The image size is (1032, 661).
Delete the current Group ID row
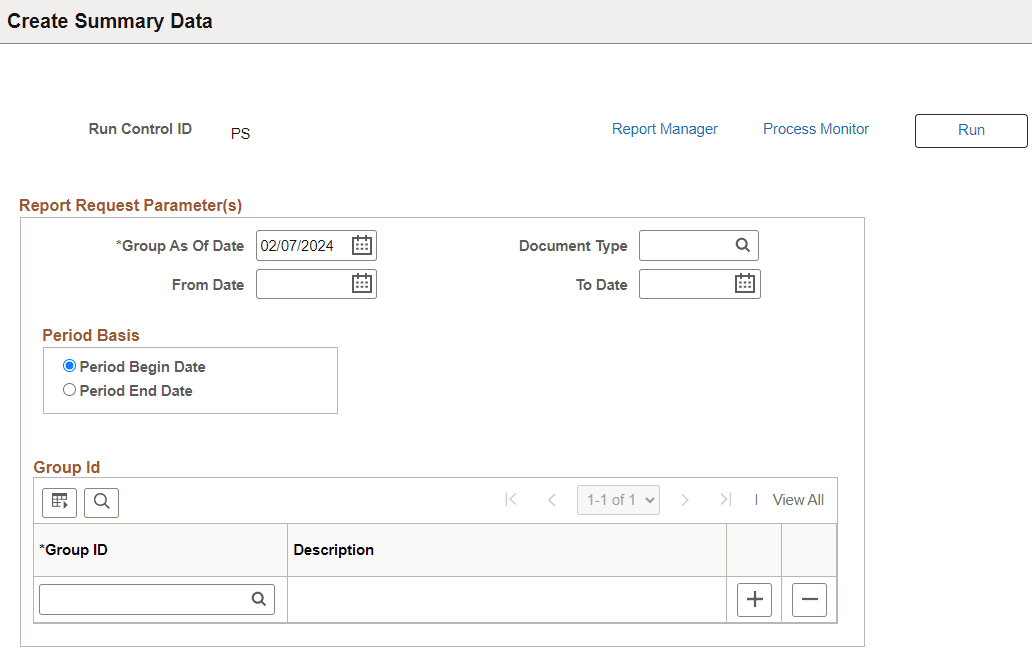point(809,599)
